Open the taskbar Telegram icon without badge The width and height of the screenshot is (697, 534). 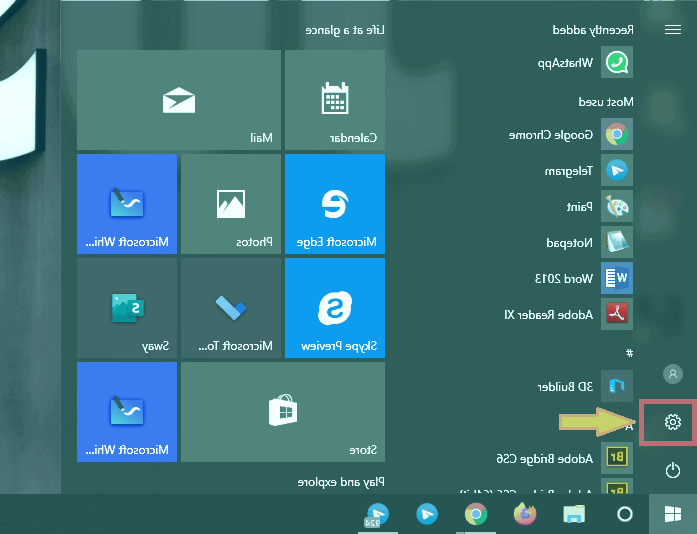(427, 514)
